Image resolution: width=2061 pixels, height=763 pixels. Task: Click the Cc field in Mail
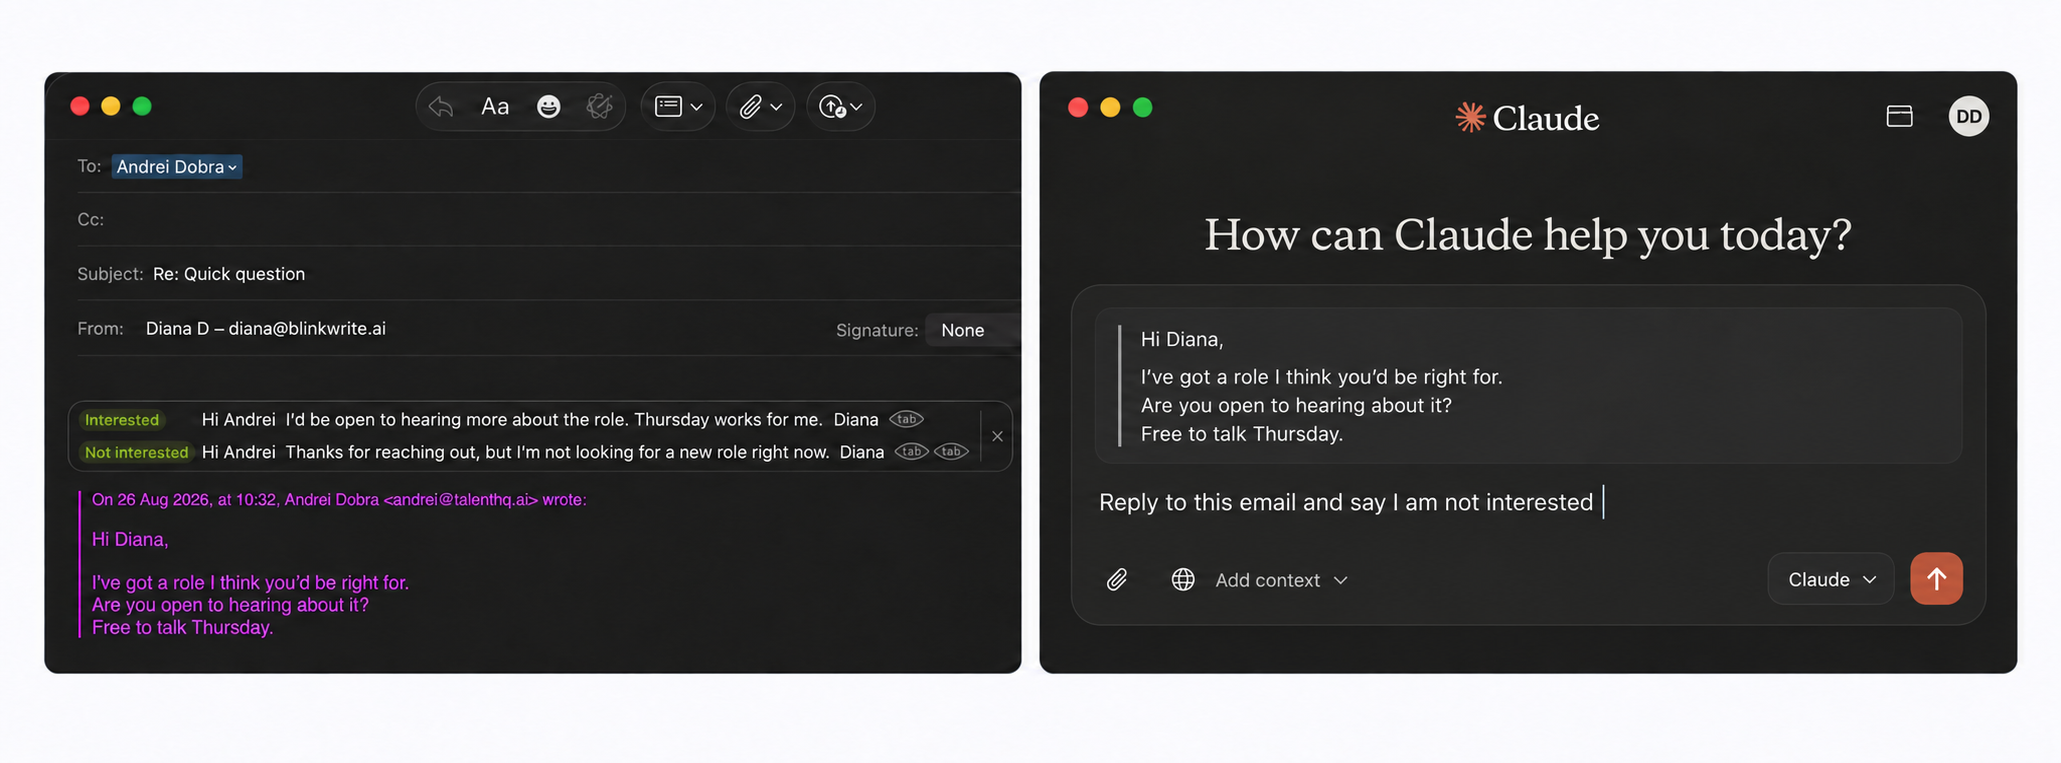coord(548,219)
